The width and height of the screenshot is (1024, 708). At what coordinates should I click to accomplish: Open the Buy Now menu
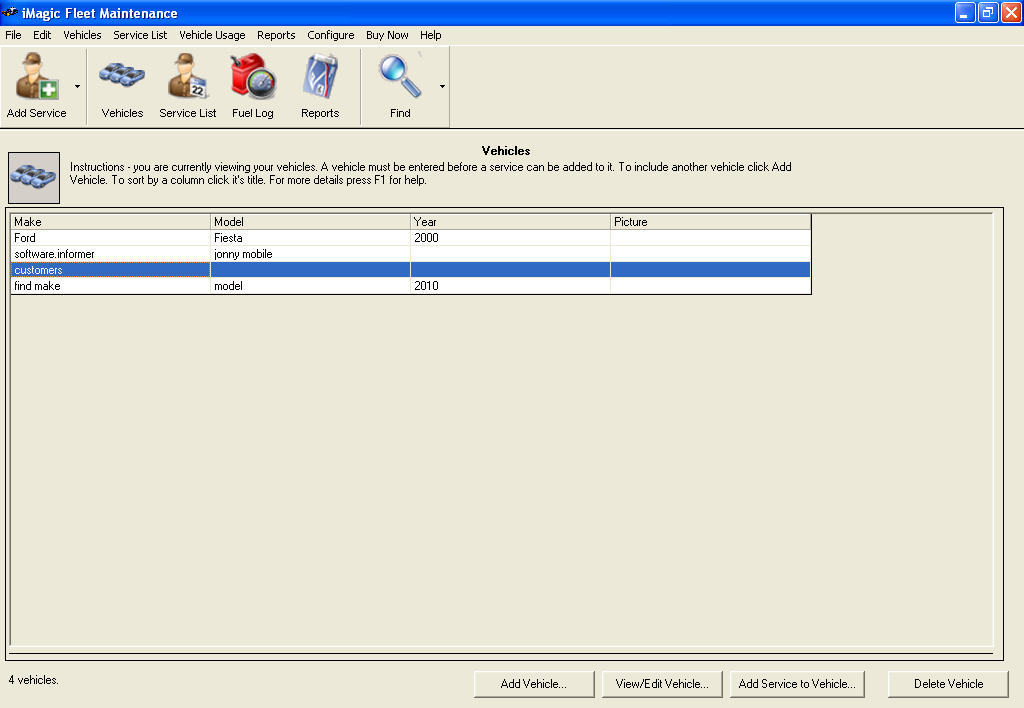coord(387,35)
